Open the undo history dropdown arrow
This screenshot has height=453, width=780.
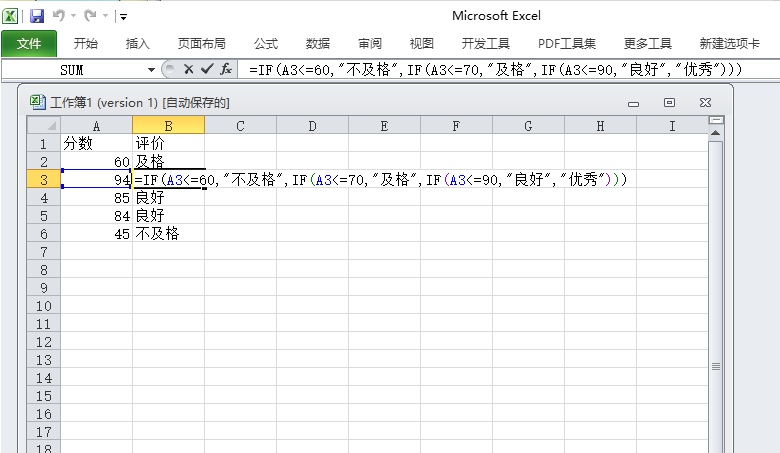pyautogui.click(x=74, y=16)
